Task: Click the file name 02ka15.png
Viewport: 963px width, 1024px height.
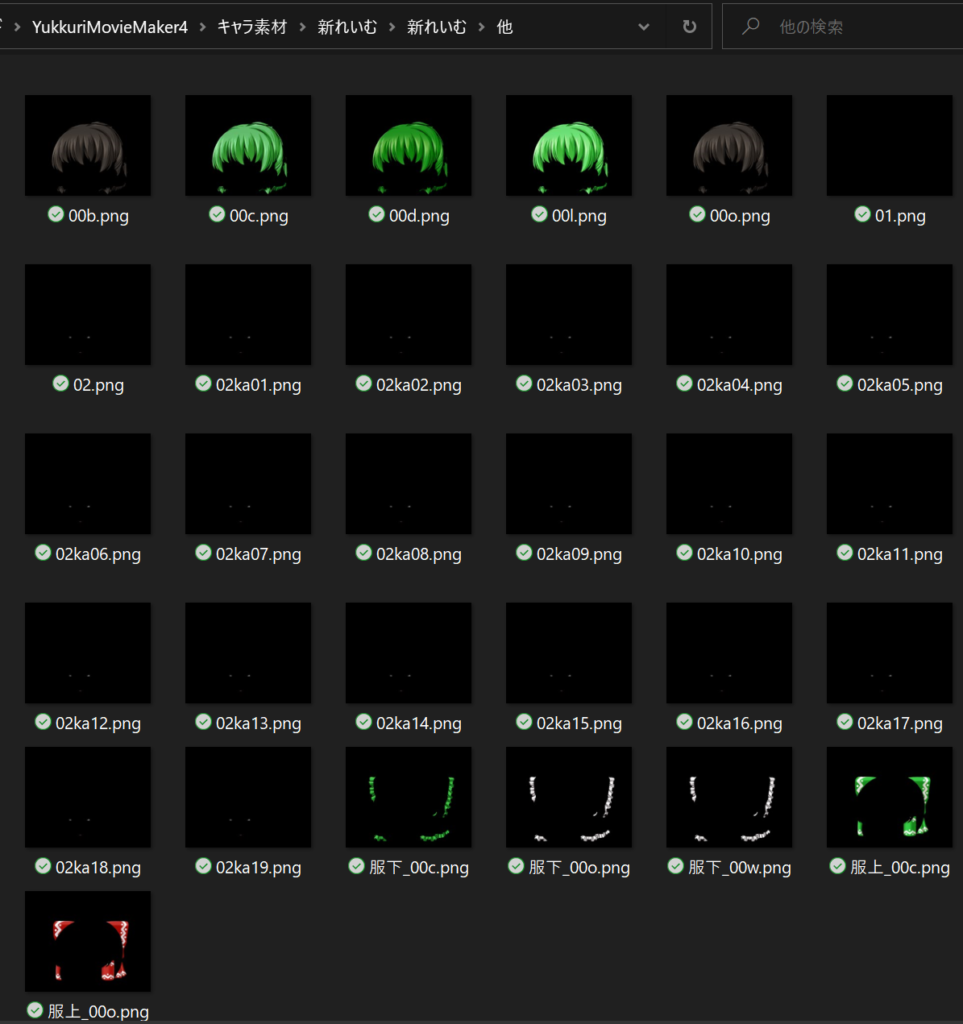Action: 579,724
